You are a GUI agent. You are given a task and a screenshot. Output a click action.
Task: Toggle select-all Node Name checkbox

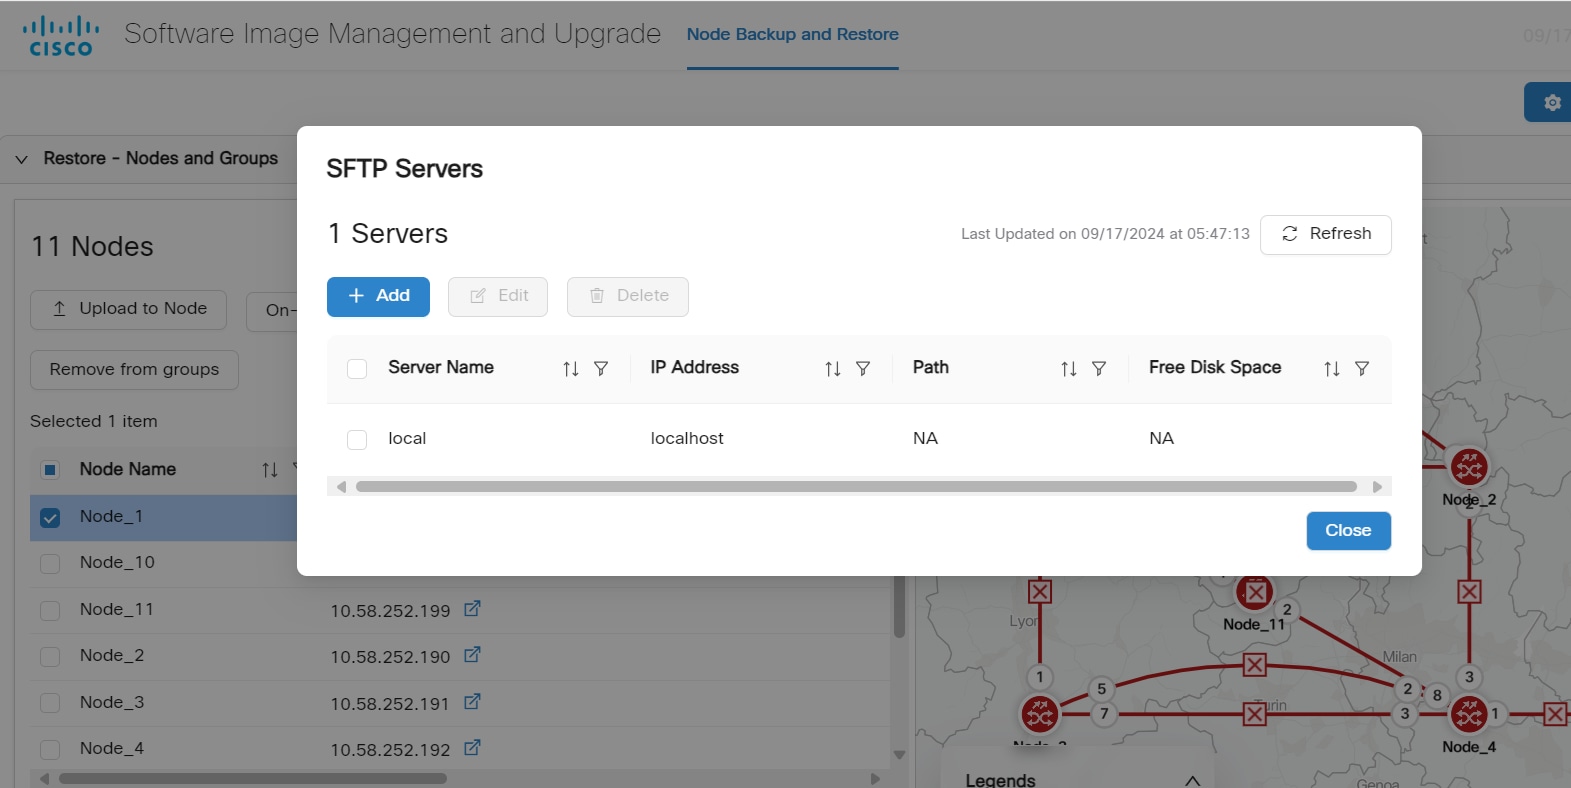tap(50, 470)
